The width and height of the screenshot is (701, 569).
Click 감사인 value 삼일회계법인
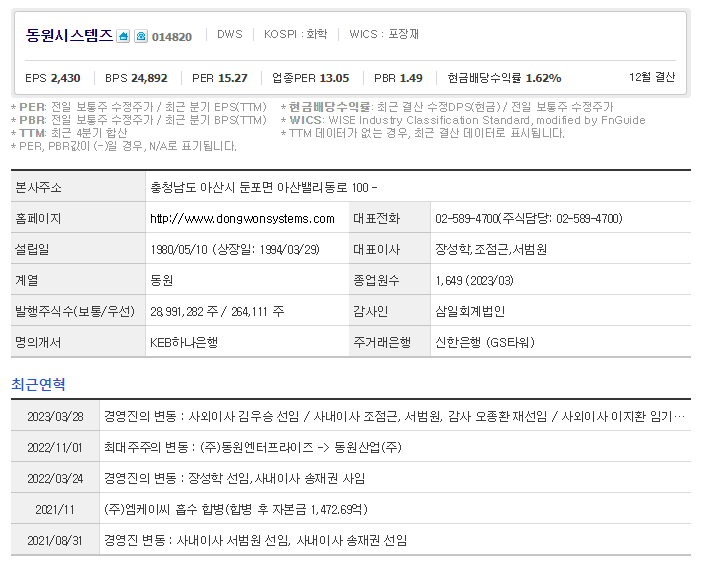470,312
